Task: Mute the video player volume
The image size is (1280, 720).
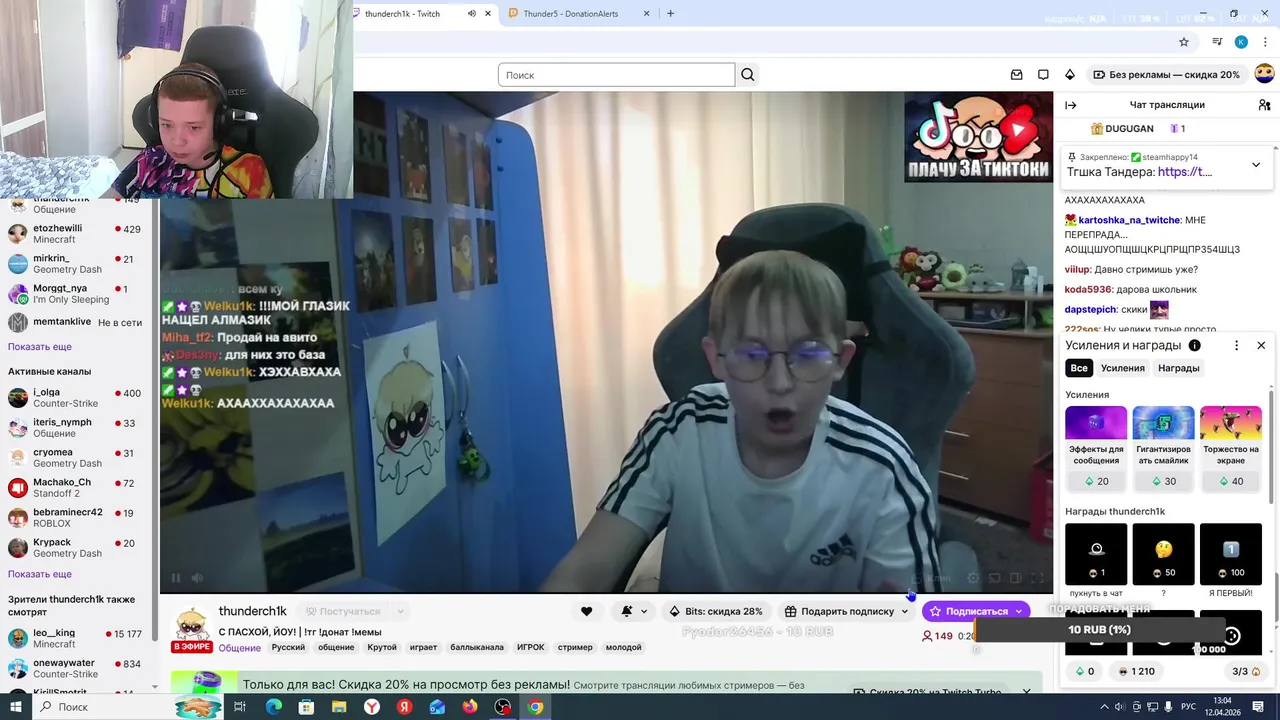Action: tap(197, 578)
